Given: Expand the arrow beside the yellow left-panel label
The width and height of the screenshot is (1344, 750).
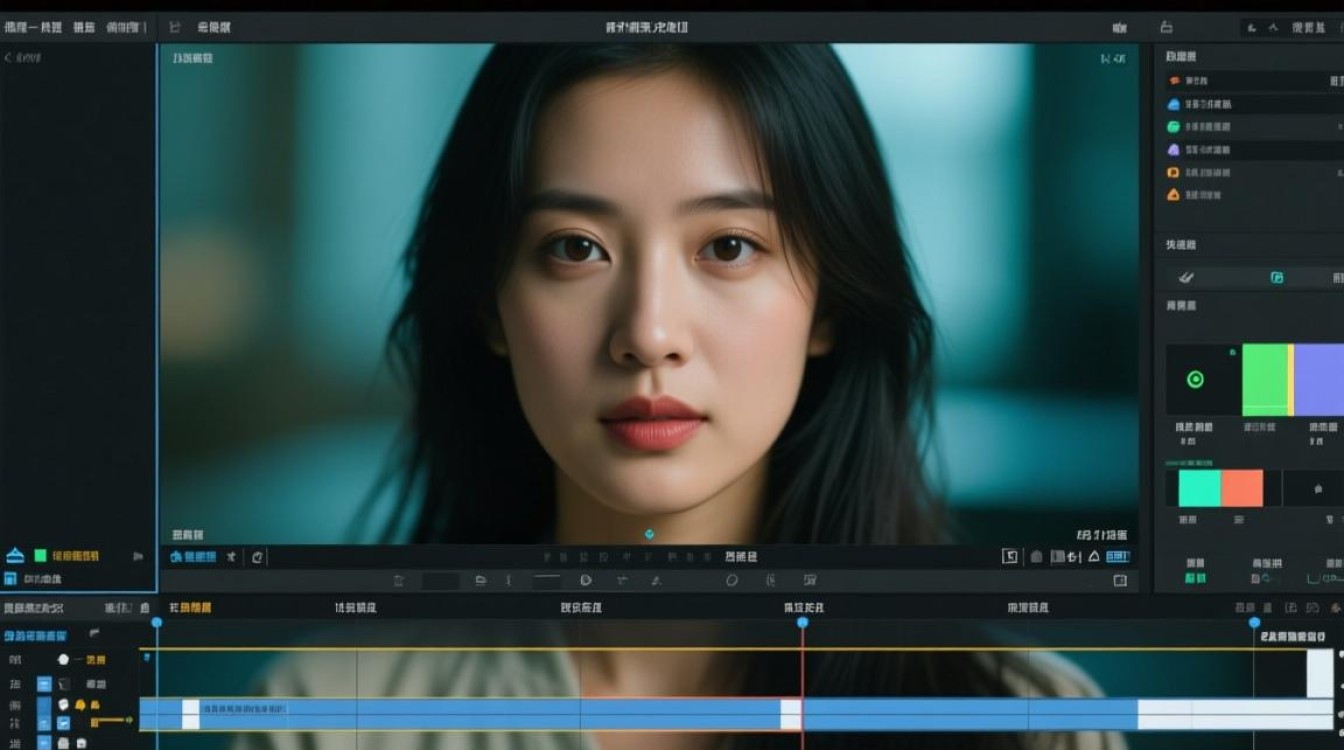Looking at the screenshot, I should 138,556.
